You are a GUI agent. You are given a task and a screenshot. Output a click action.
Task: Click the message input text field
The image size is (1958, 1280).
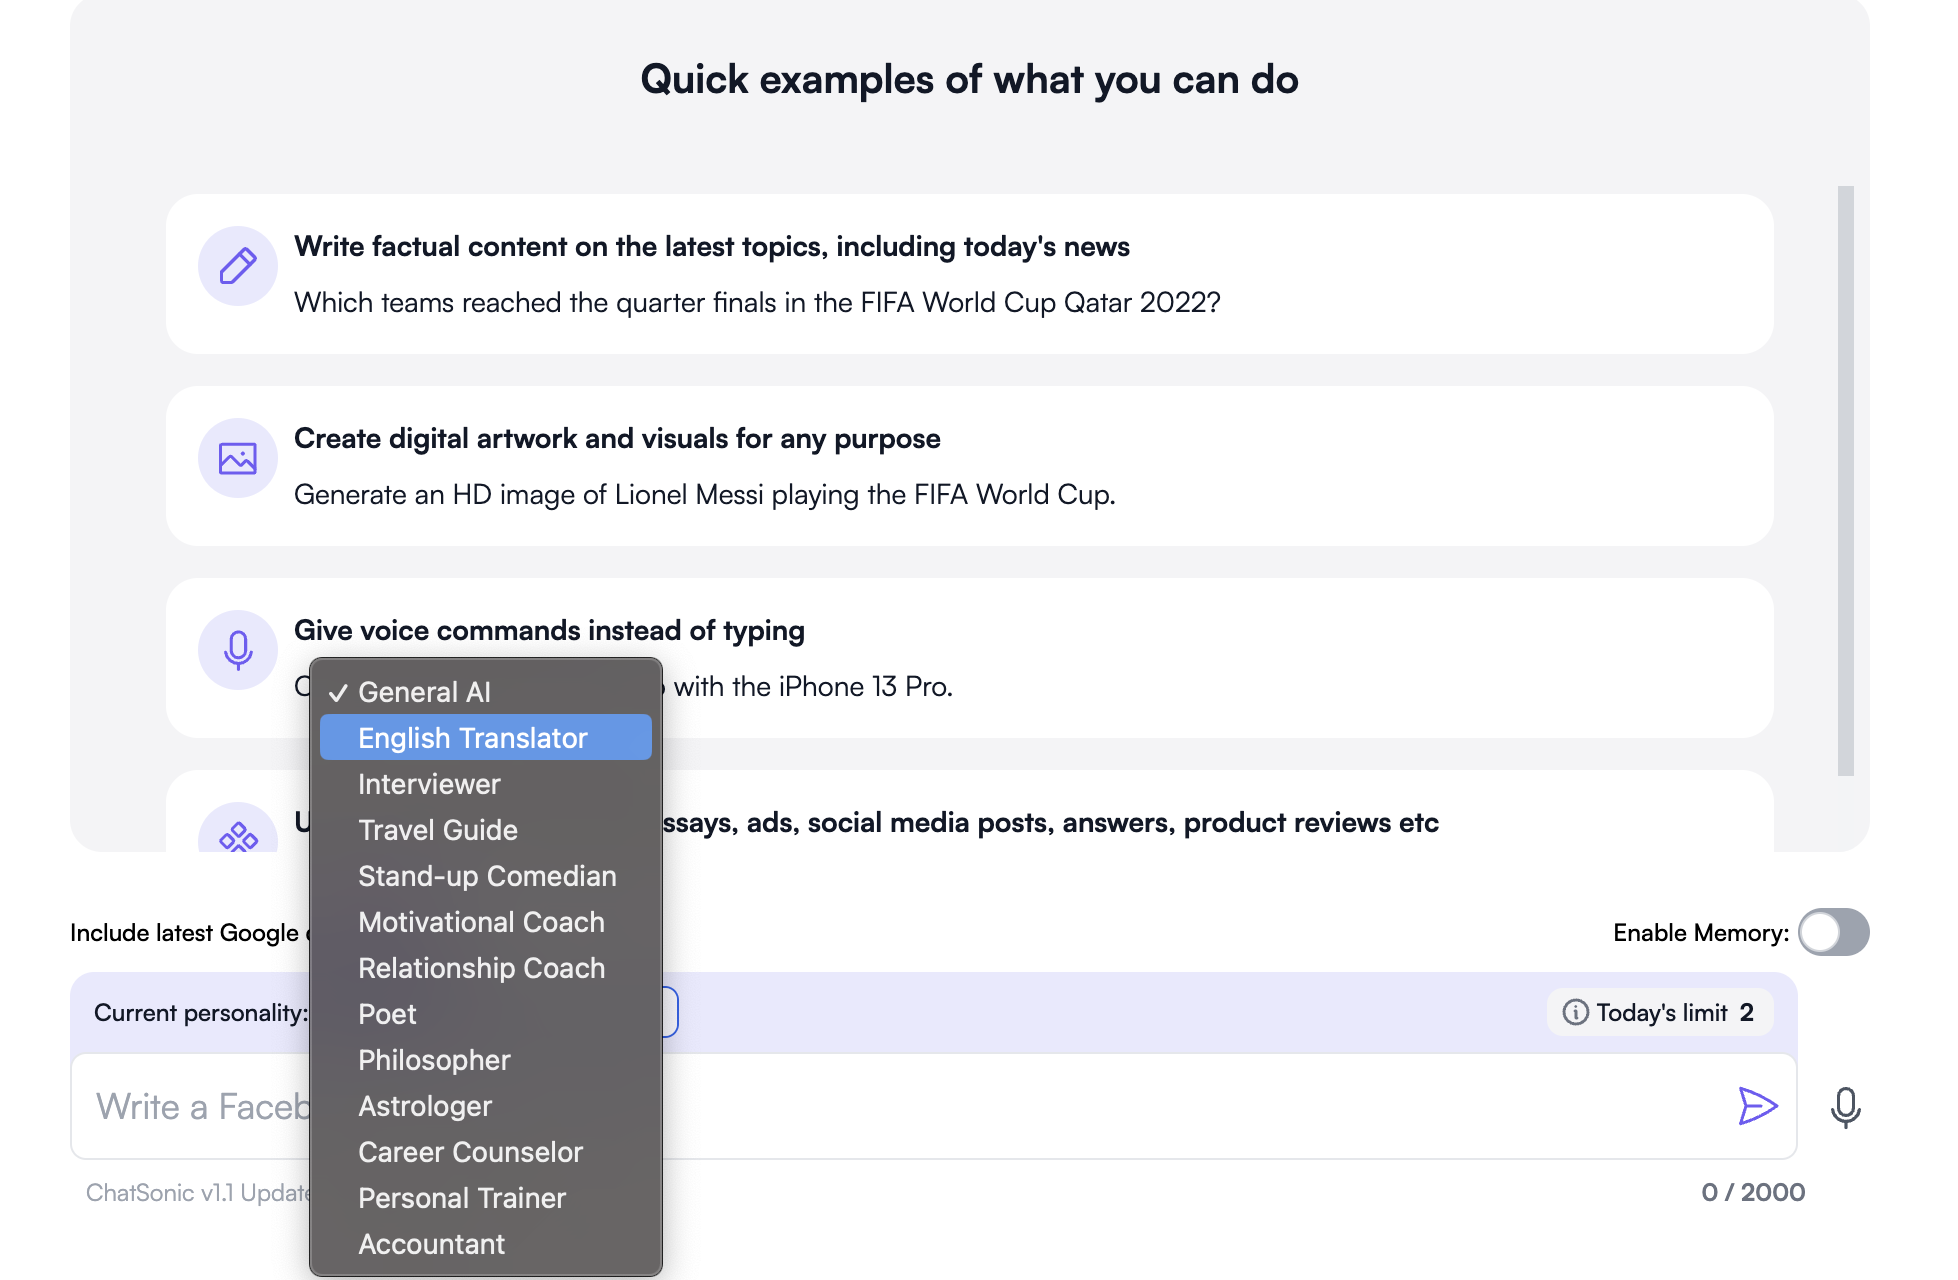1100,1106
